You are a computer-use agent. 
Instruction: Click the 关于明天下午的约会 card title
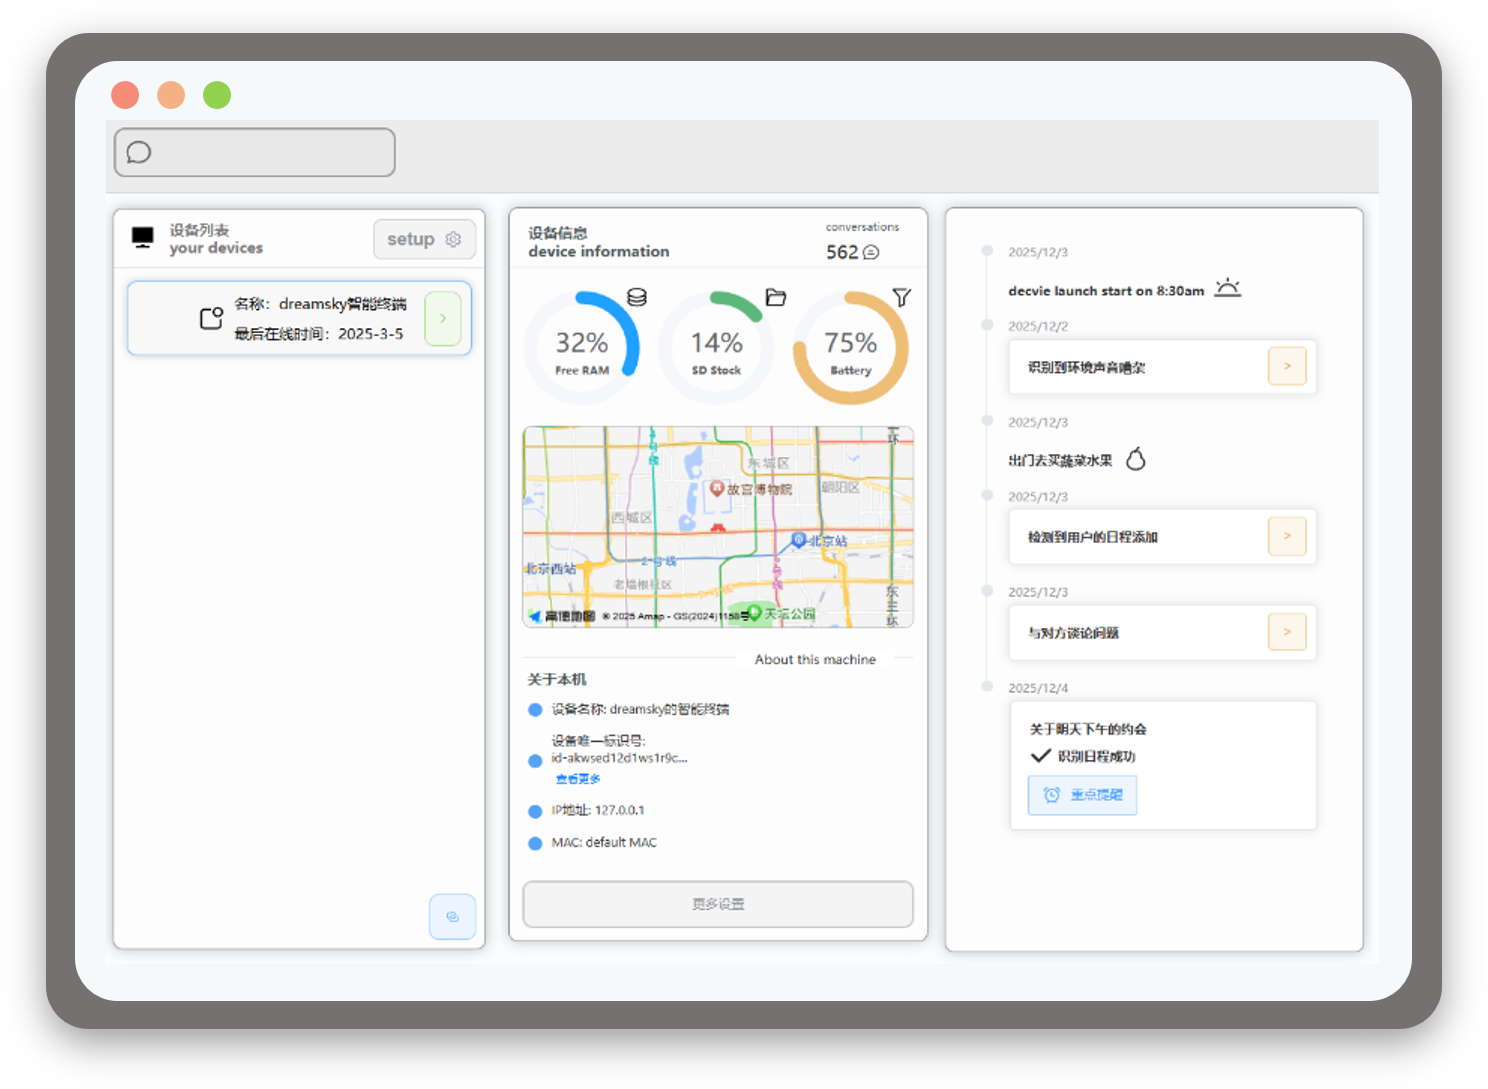1088,729
